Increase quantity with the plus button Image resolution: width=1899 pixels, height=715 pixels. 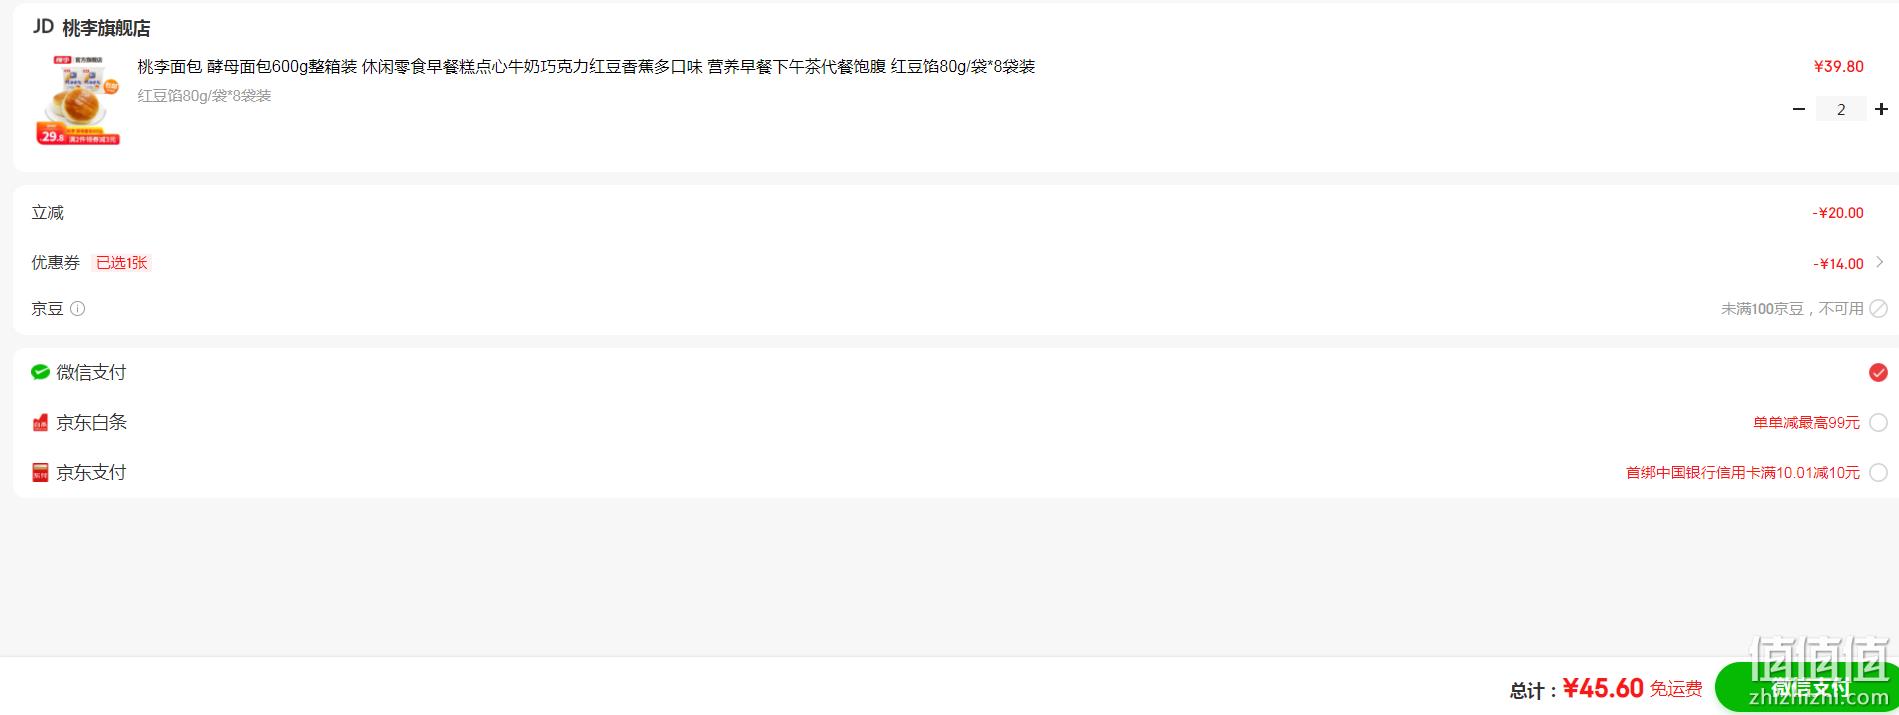click(1881, 109)
